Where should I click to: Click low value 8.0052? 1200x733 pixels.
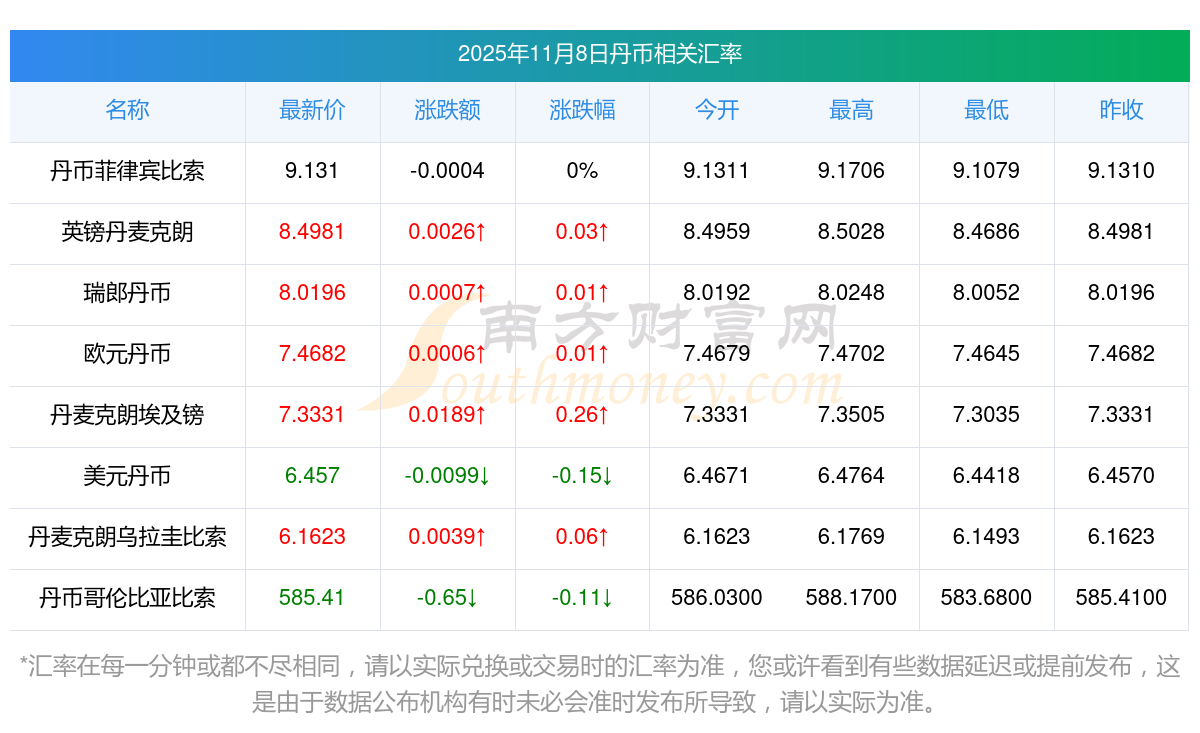coord(986,293)
